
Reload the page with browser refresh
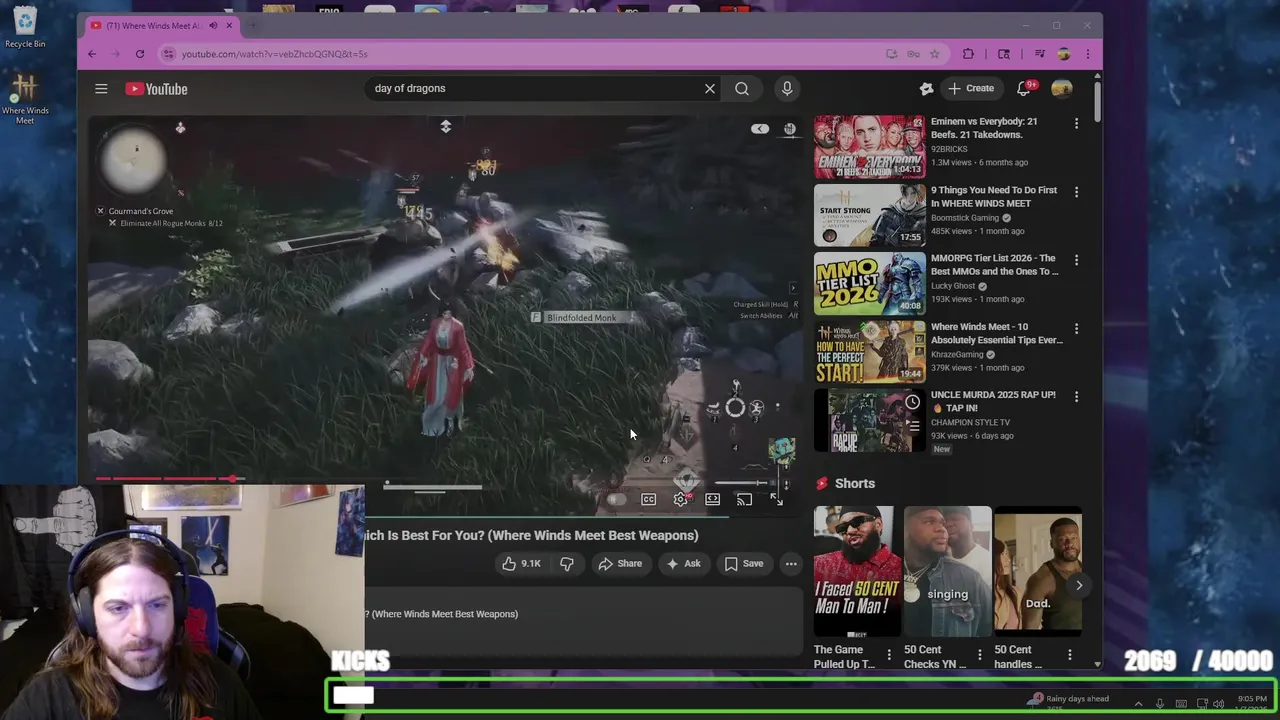click(x=140, y=54)
